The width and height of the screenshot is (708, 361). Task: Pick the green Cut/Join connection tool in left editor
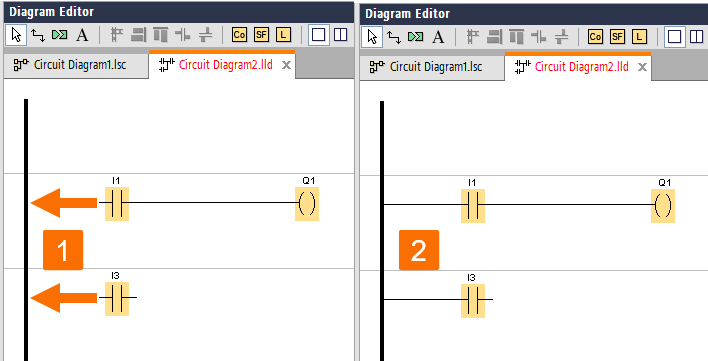[x=59, y=35]
